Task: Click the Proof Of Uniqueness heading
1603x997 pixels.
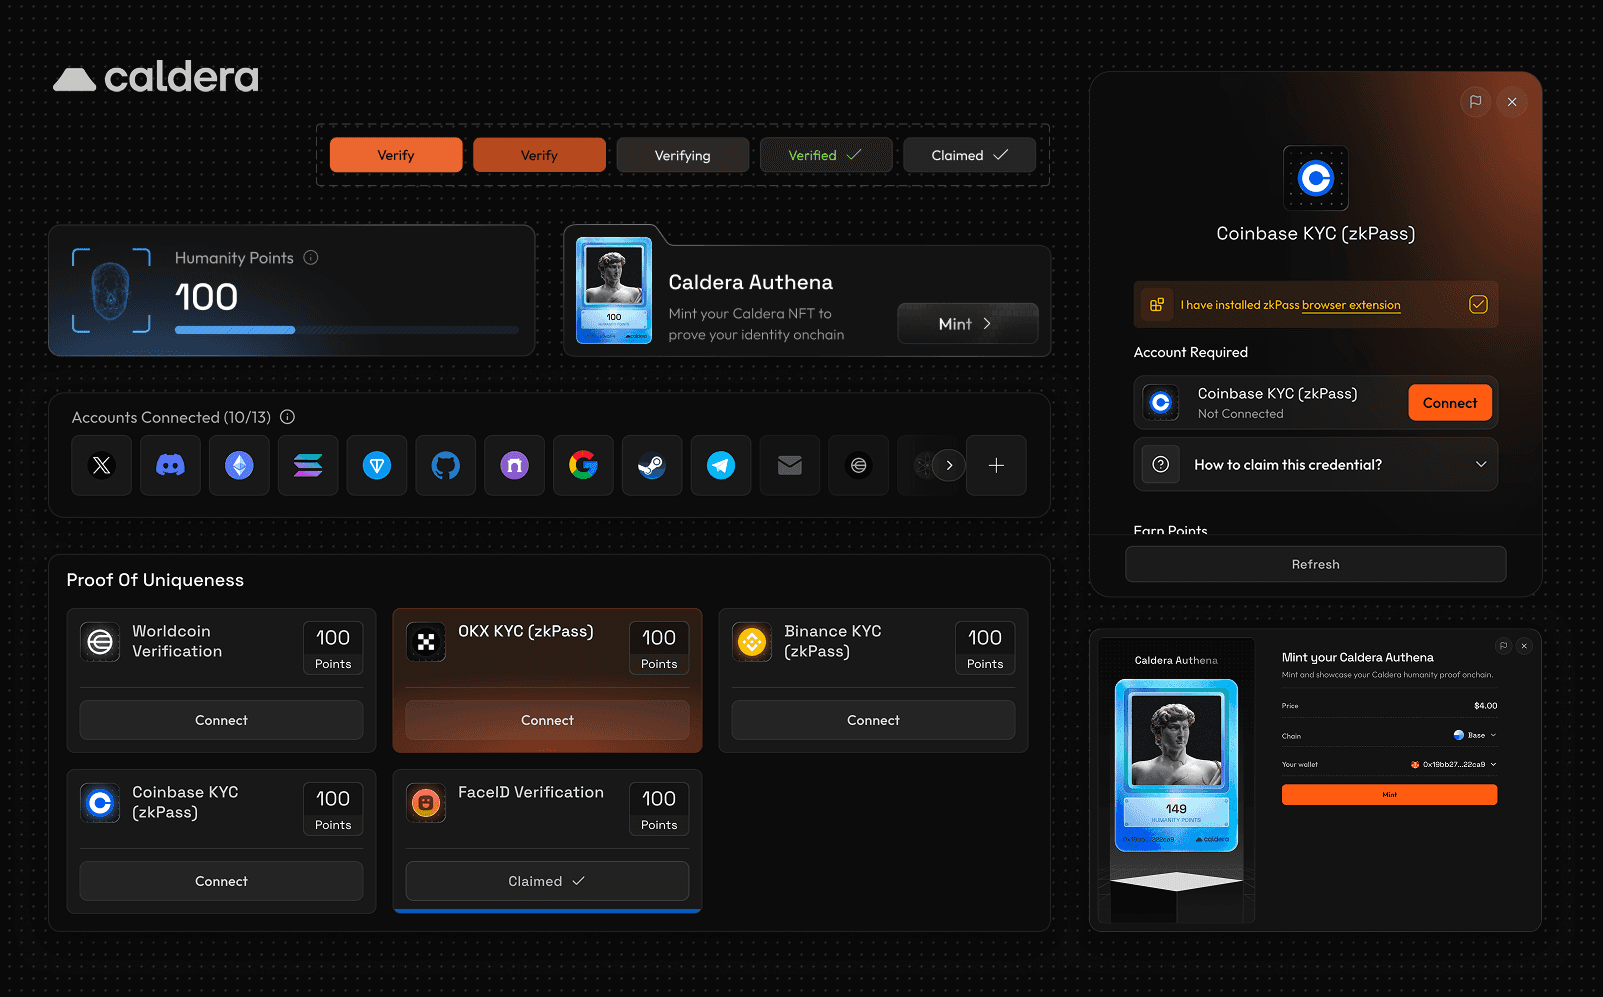Action: [x=155, y=580]
